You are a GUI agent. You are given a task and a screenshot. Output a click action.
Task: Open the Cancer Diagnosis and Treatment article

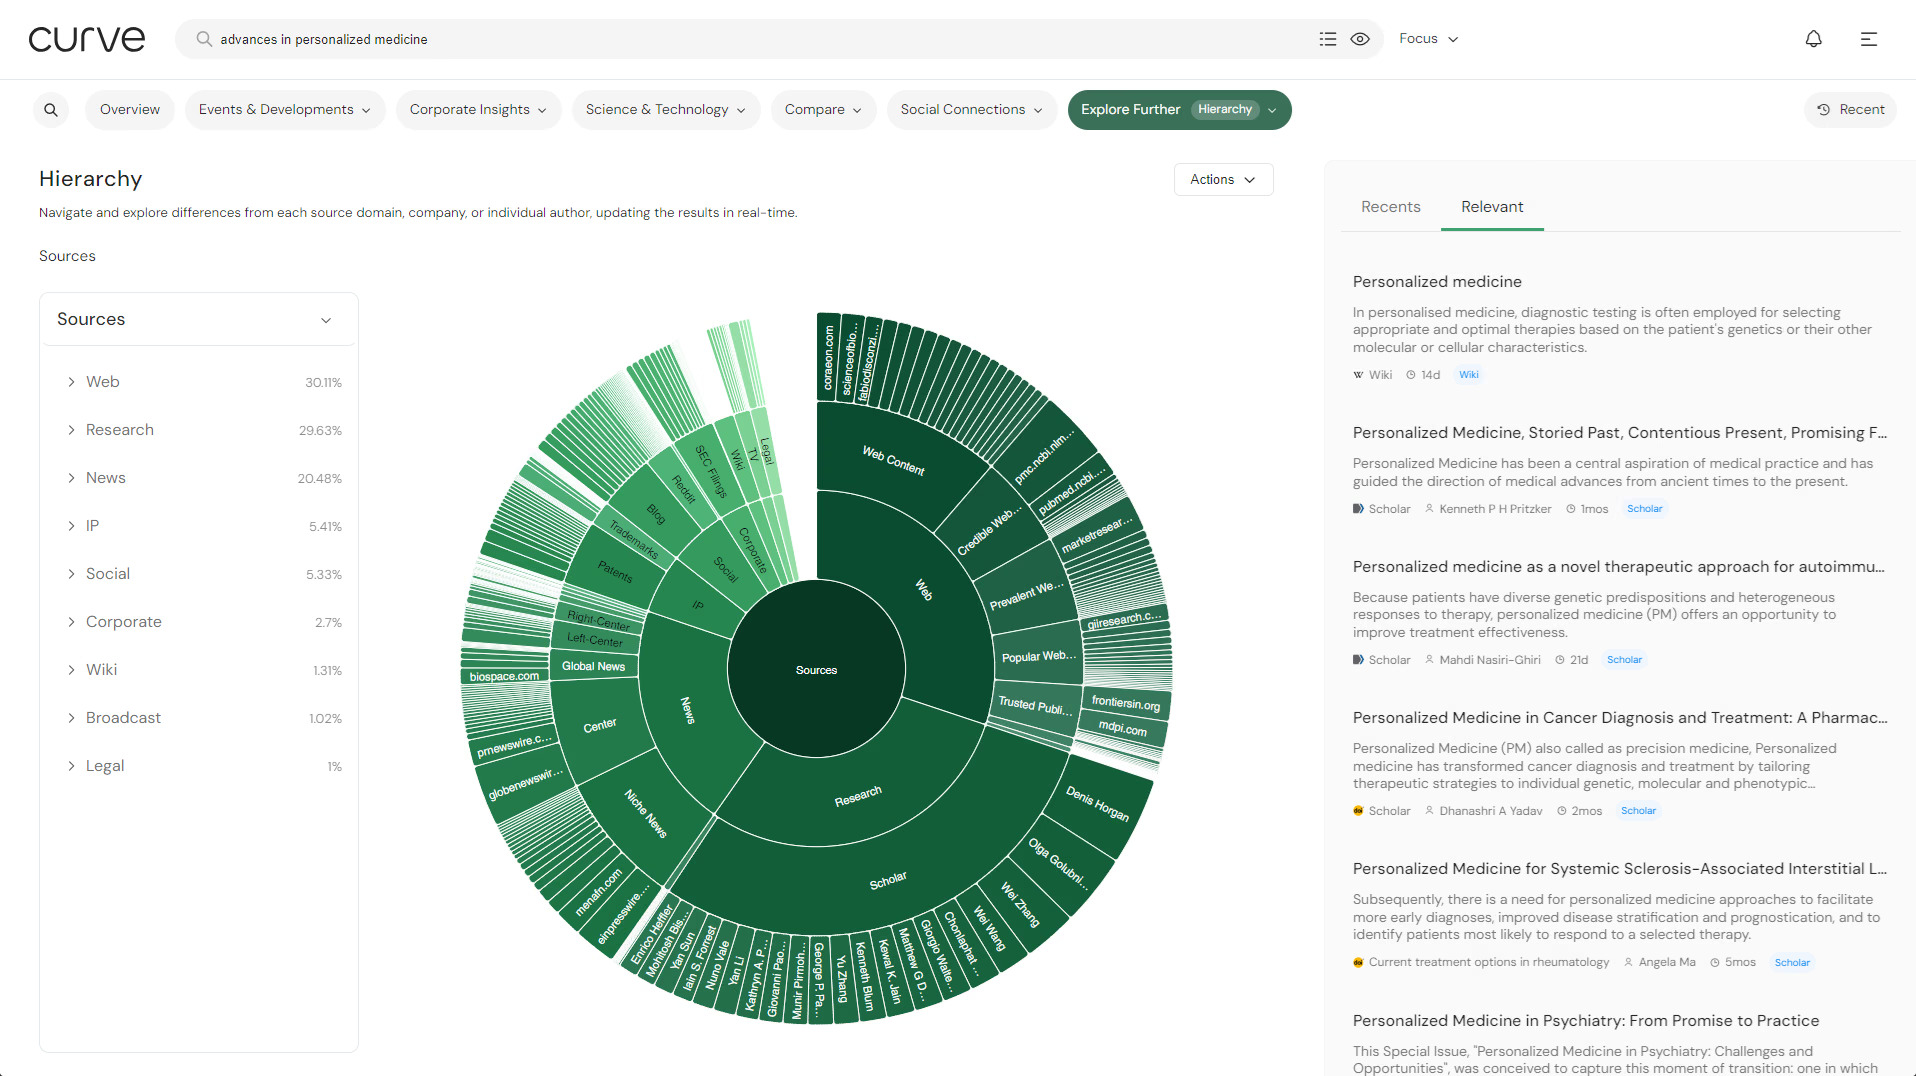1620,718
